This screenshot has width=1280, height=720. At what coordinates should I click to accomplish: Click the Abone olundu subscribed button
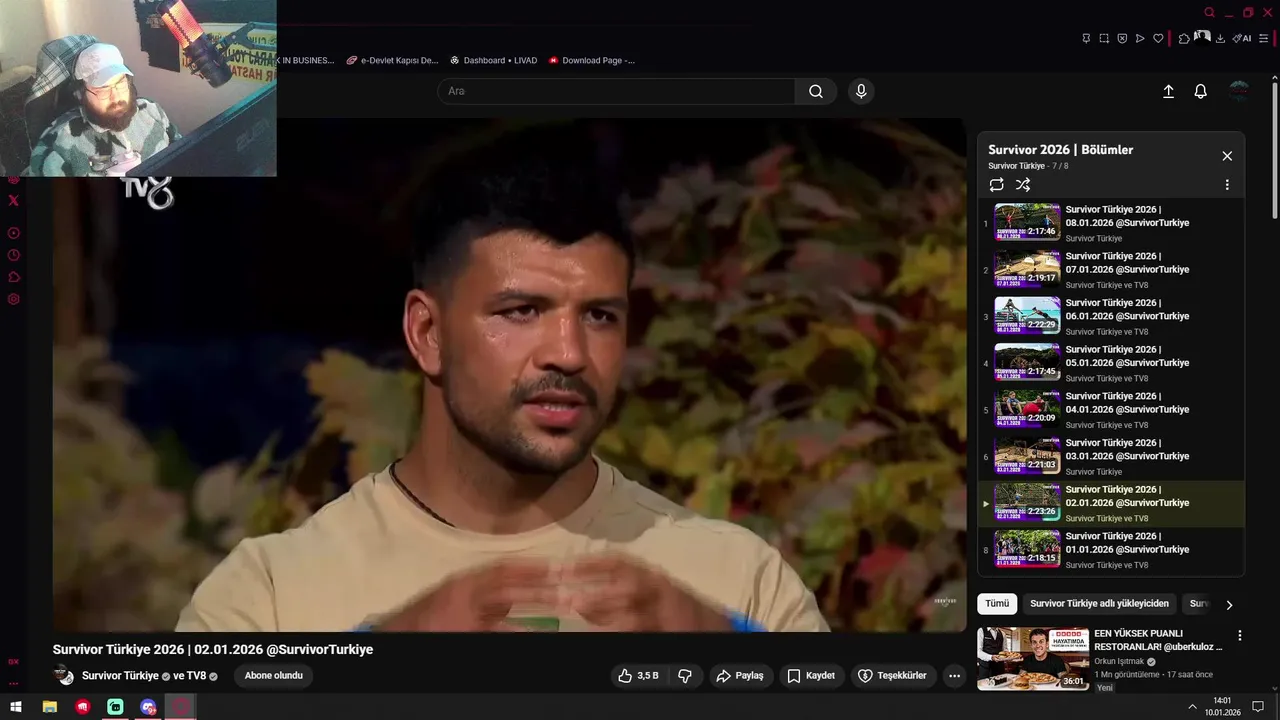pos(274,676)
